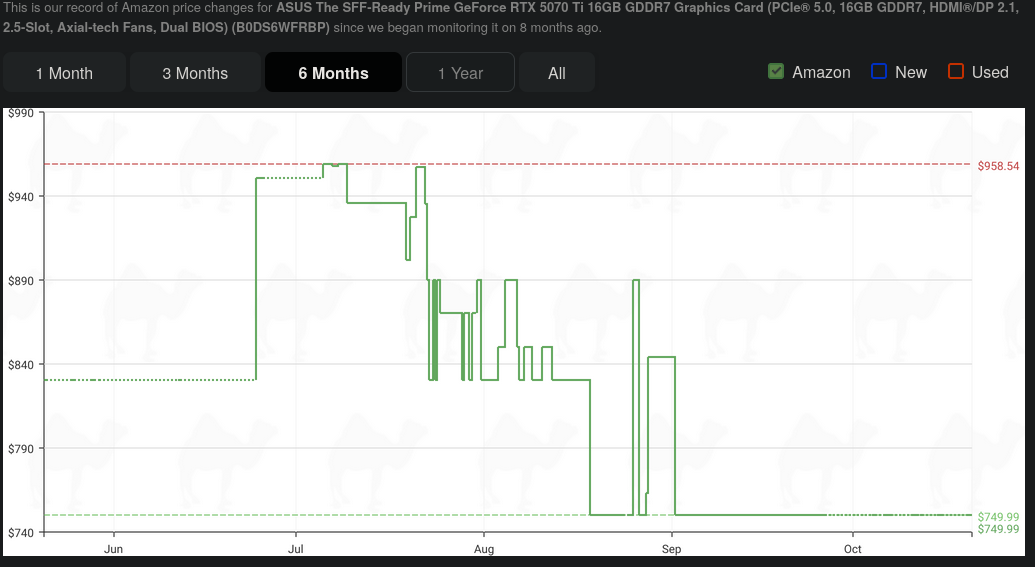Click the Jul label on x-axis
This screenshot has width=1035, height=567.
coord(296,549)
